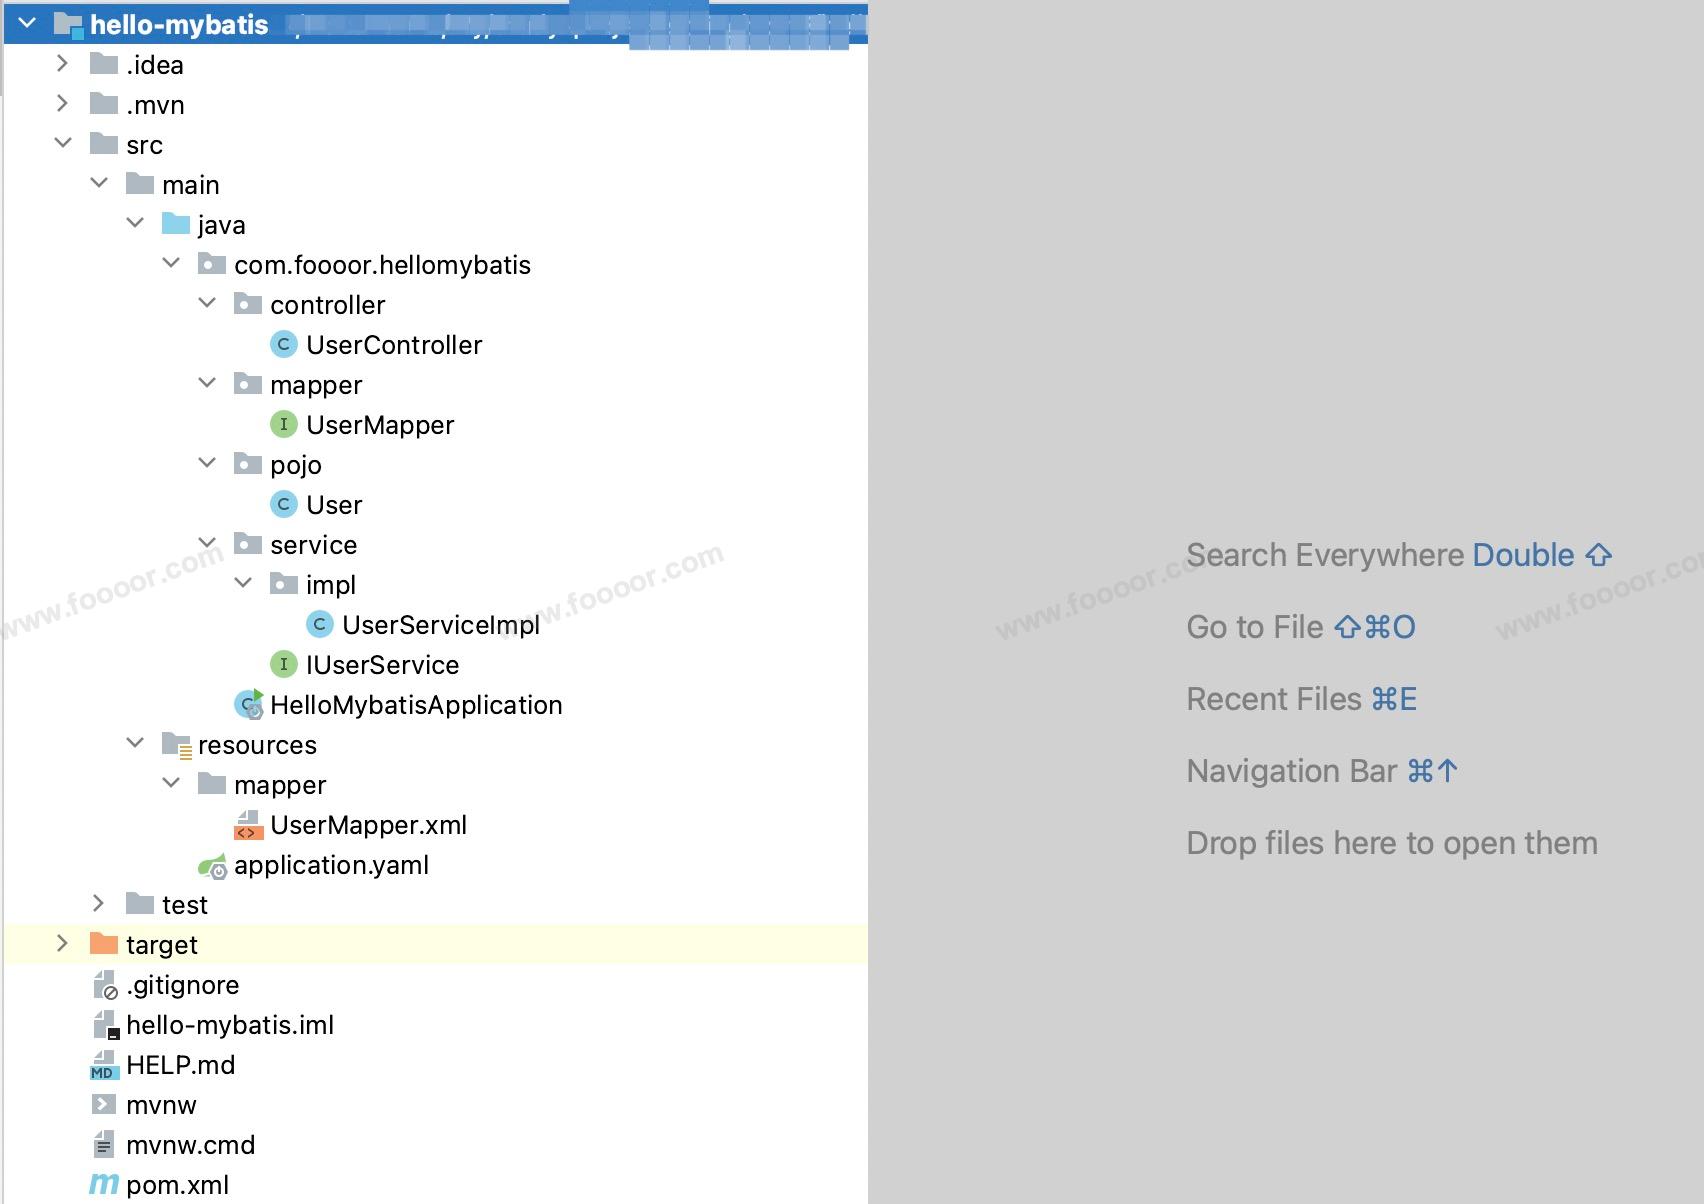Screen dimensions: 1704x1204
Task: Collapse the resources folder arrow
Action: click(135, 743)
